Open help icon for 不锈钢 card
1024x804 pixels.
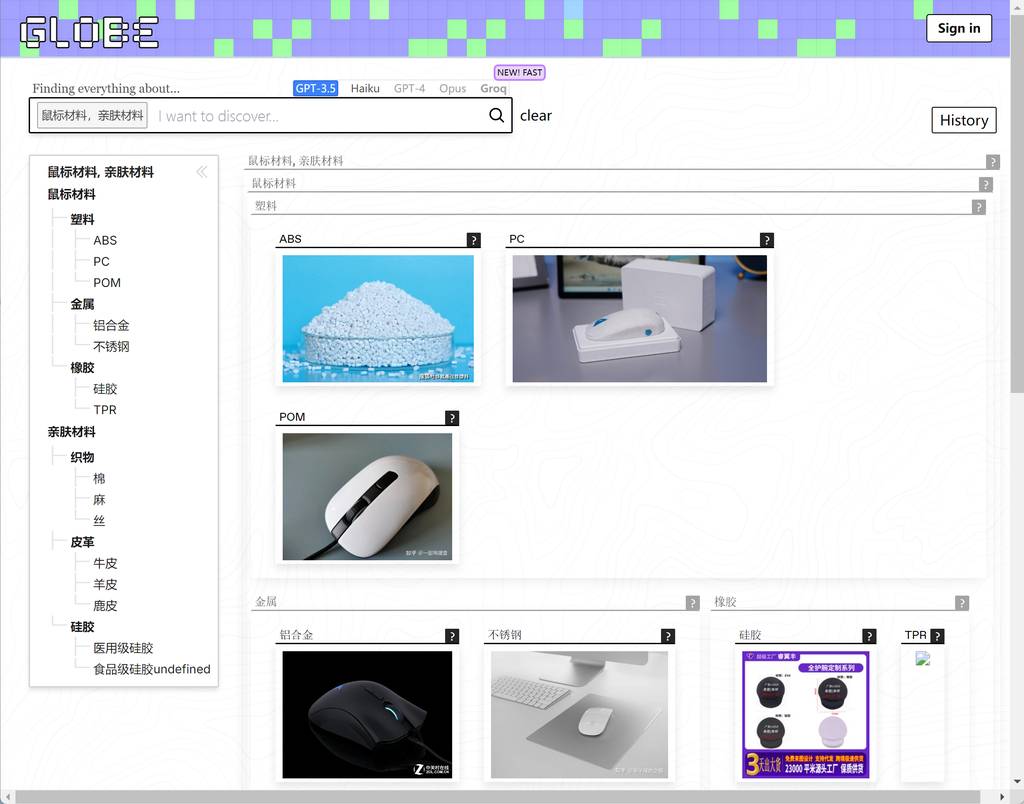click(668, 636)
